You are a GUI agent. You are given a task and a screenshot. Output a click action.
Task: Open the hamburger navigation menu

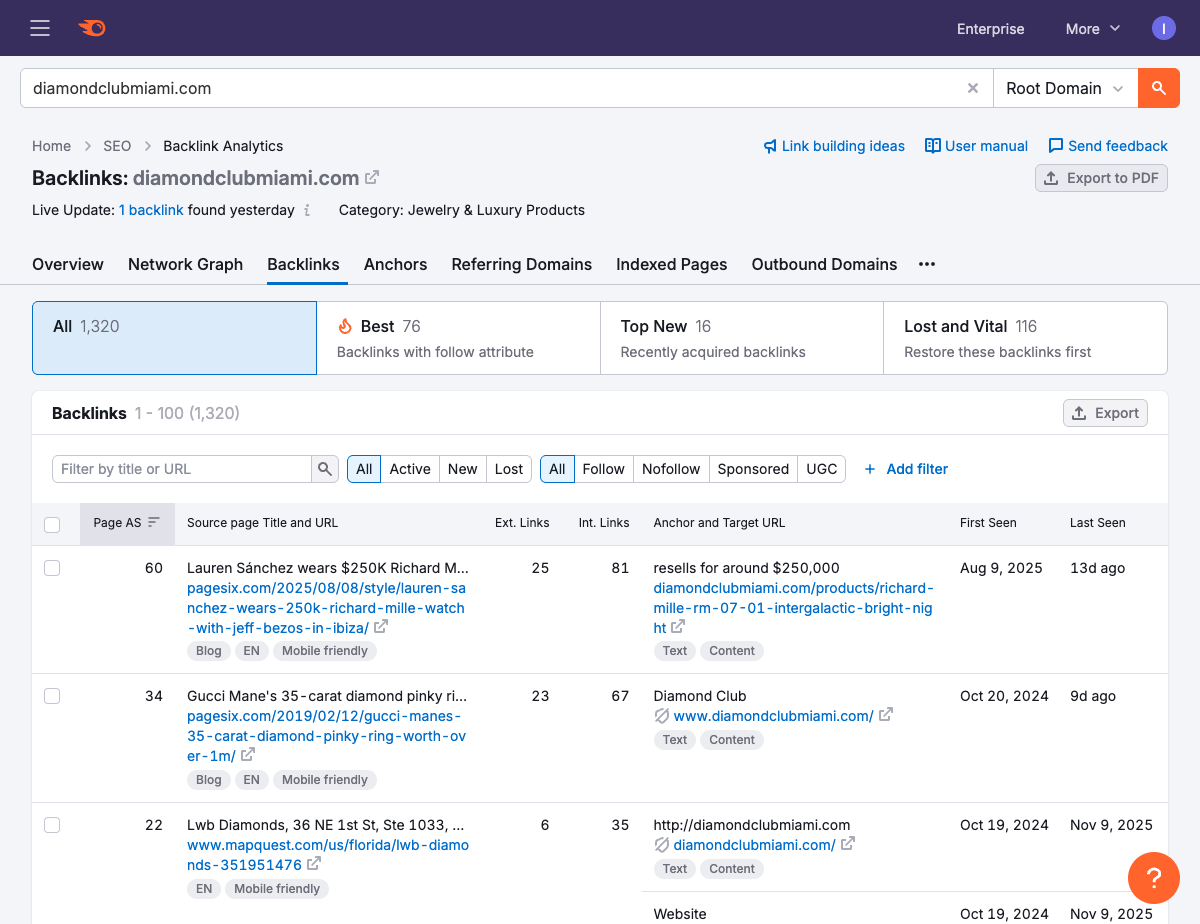[x=40, y=28]
